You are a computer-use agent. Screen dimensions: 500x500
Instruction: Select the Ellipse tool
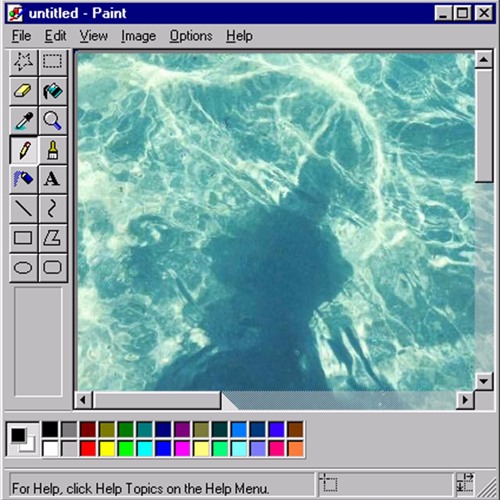[23, 267]
